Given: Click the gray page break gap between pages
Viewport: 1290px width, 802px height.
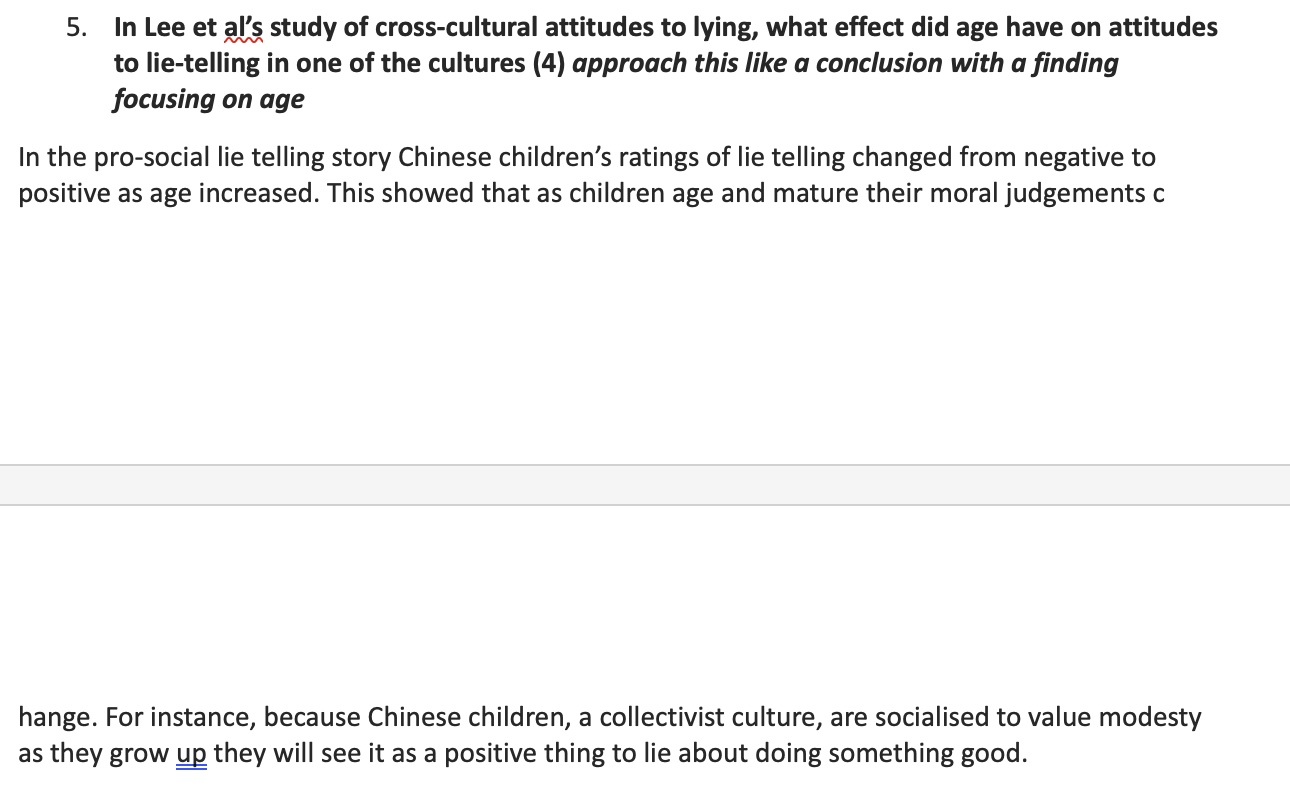Looking at the screenshot, I should click(x=645, y=485).
